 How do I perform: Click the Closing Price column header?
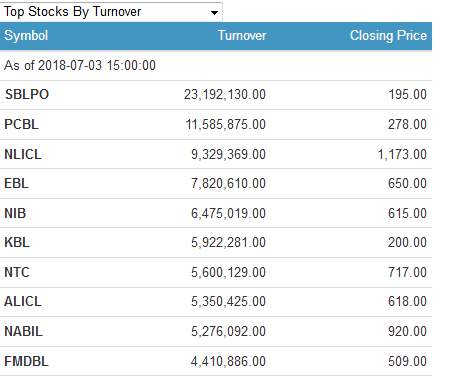[388, 36]
